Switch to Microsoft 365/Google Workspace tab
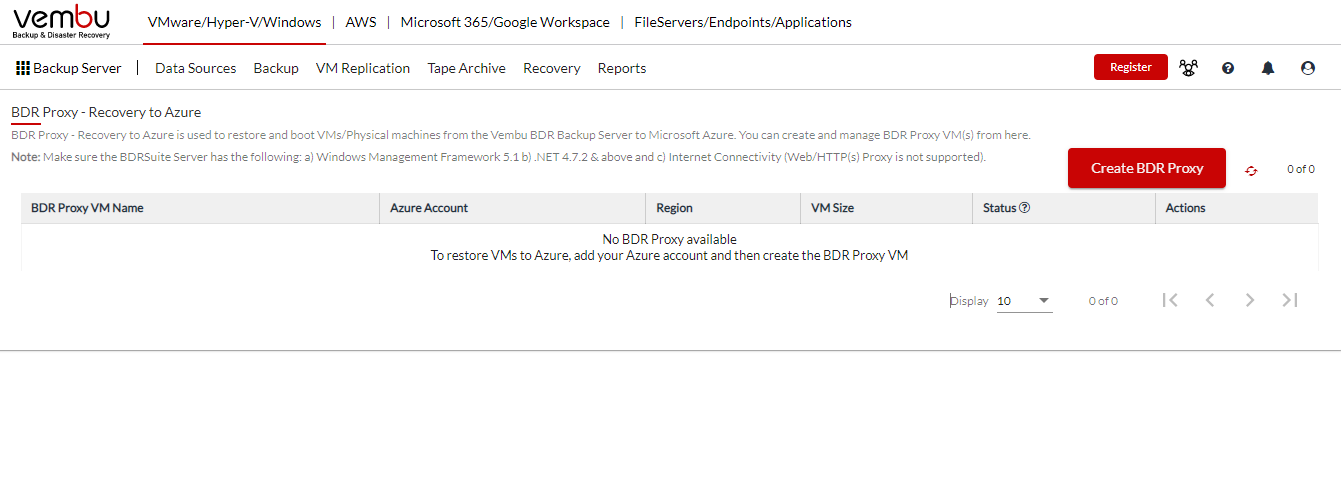The image size is (1341, 503). pos(505,22)
